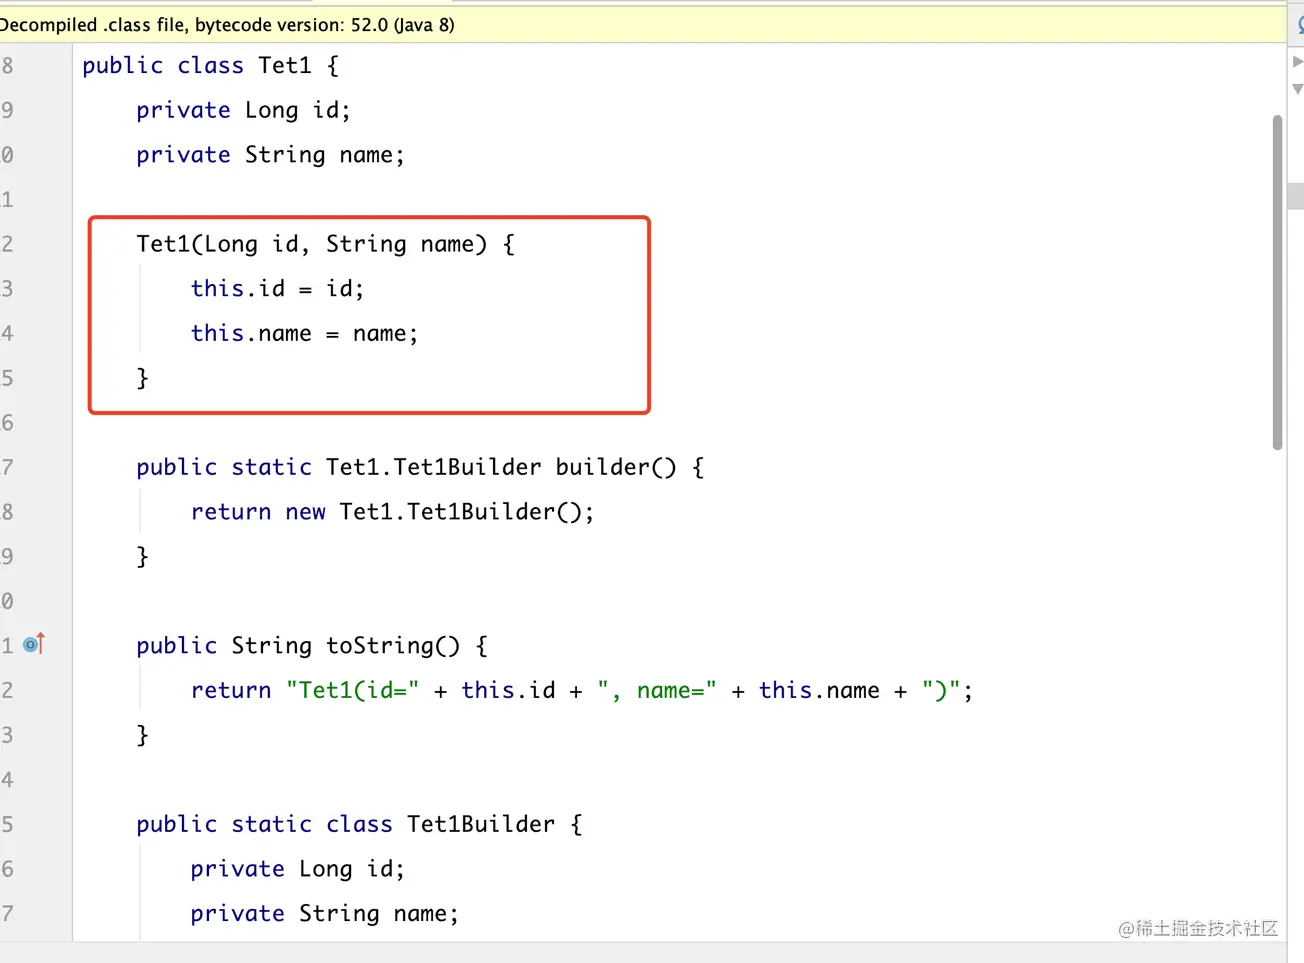Viewport: 1304px width, 963px height.
Task: Click Tet1 class name in class declaration
Action: [285, 66]
